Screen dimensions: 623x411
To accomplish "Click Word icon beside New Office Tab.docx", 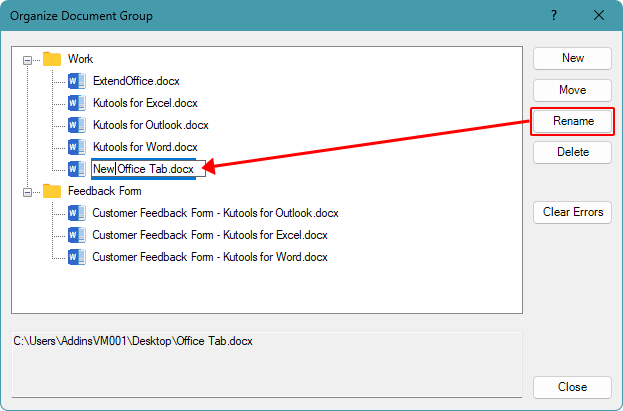I will 77,169.
